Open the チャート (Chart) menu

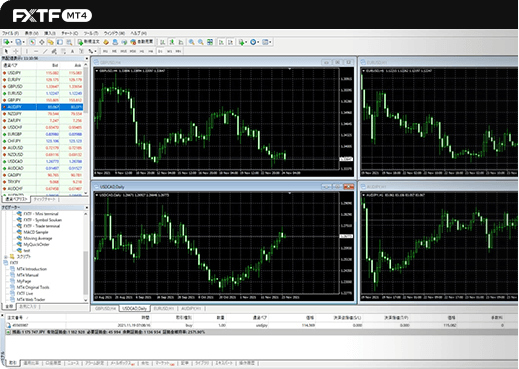(69, 33)
